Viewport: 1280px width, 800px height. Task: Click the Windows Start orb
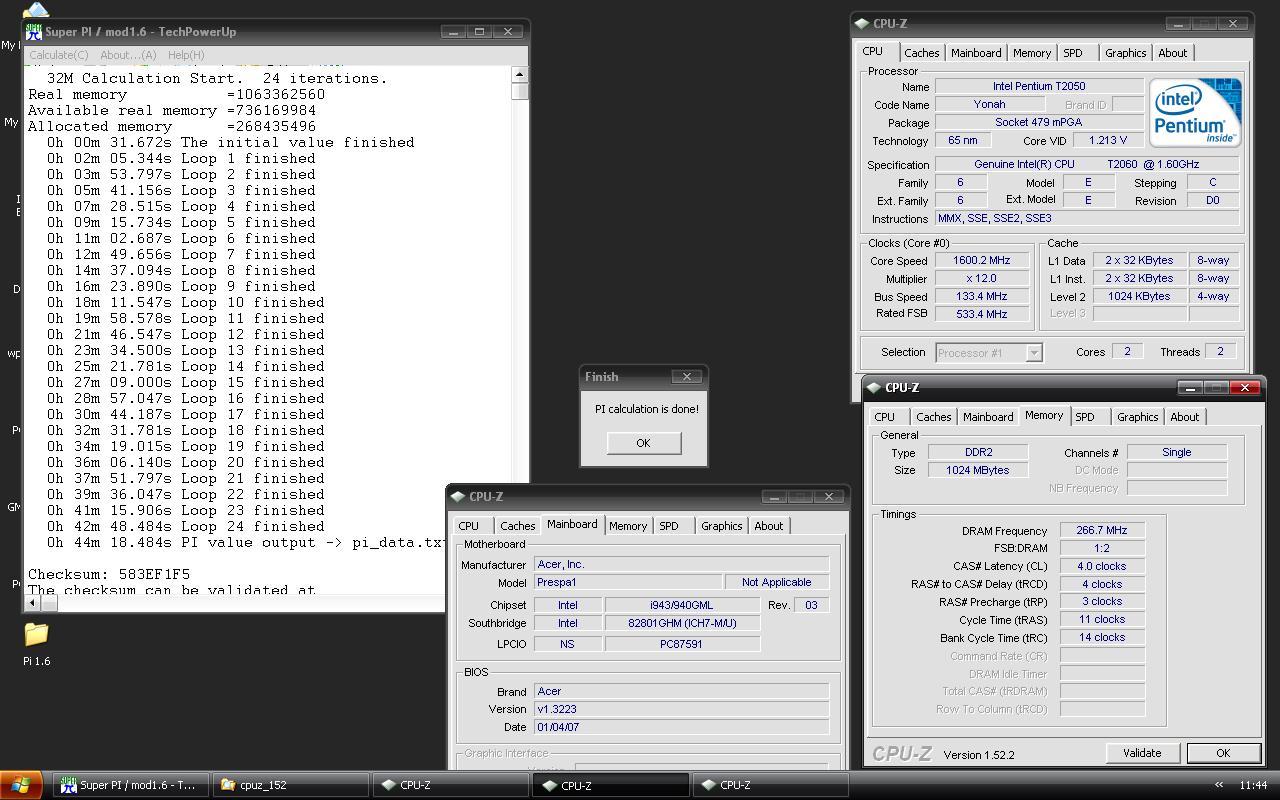(x=21, y=785)
